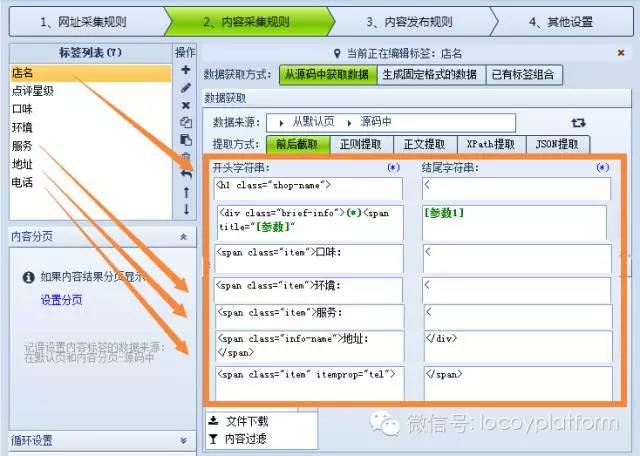This screenshot has width=640, height=456.
Task: Click the paste tag icon
Action: 186,140
